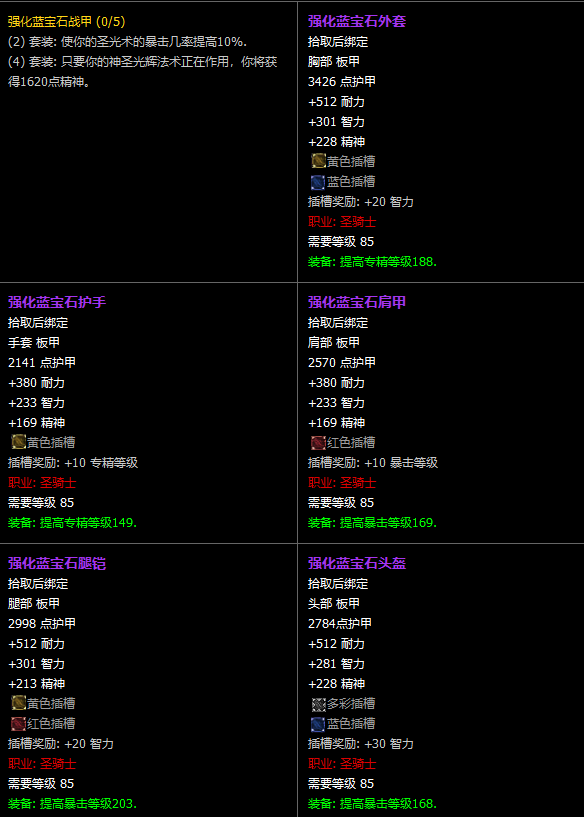584x817 pixels.
Task: Select 插槽奖励: +10 专精等级 on 护手
Action: tap(73, 463)
